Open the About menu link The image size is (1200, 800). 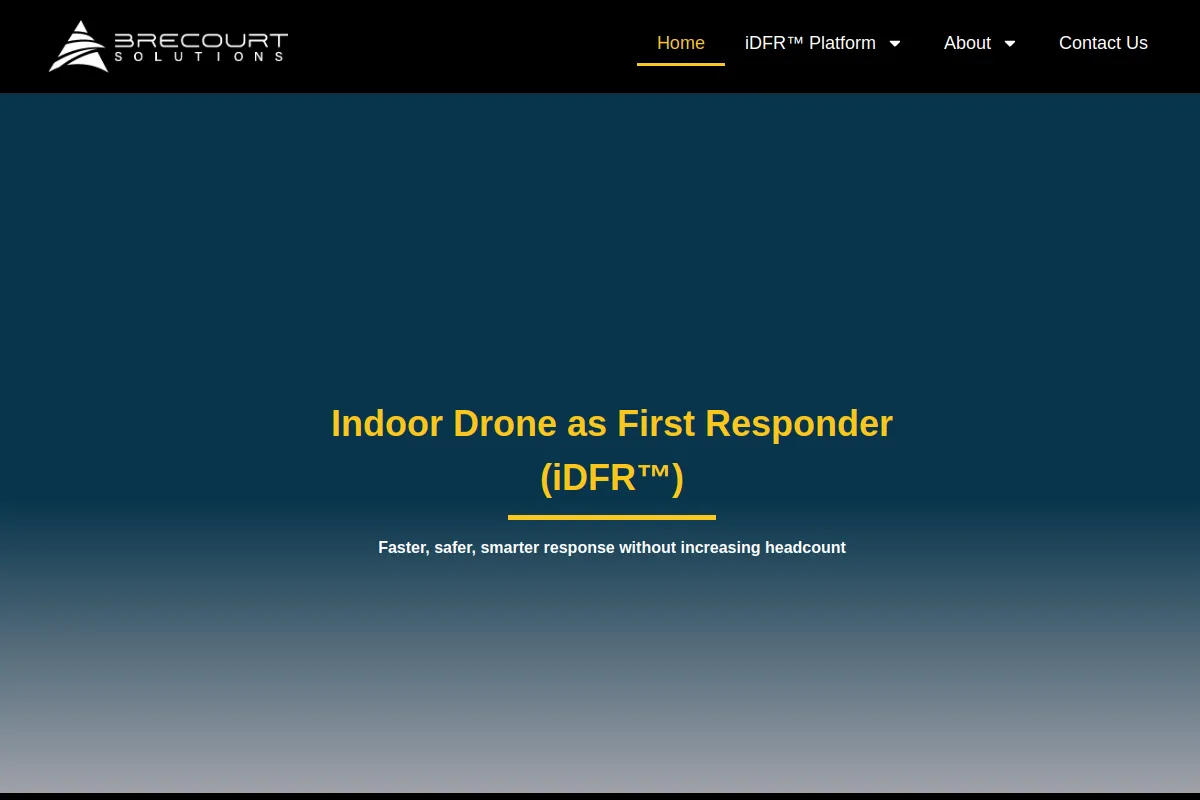967,43
